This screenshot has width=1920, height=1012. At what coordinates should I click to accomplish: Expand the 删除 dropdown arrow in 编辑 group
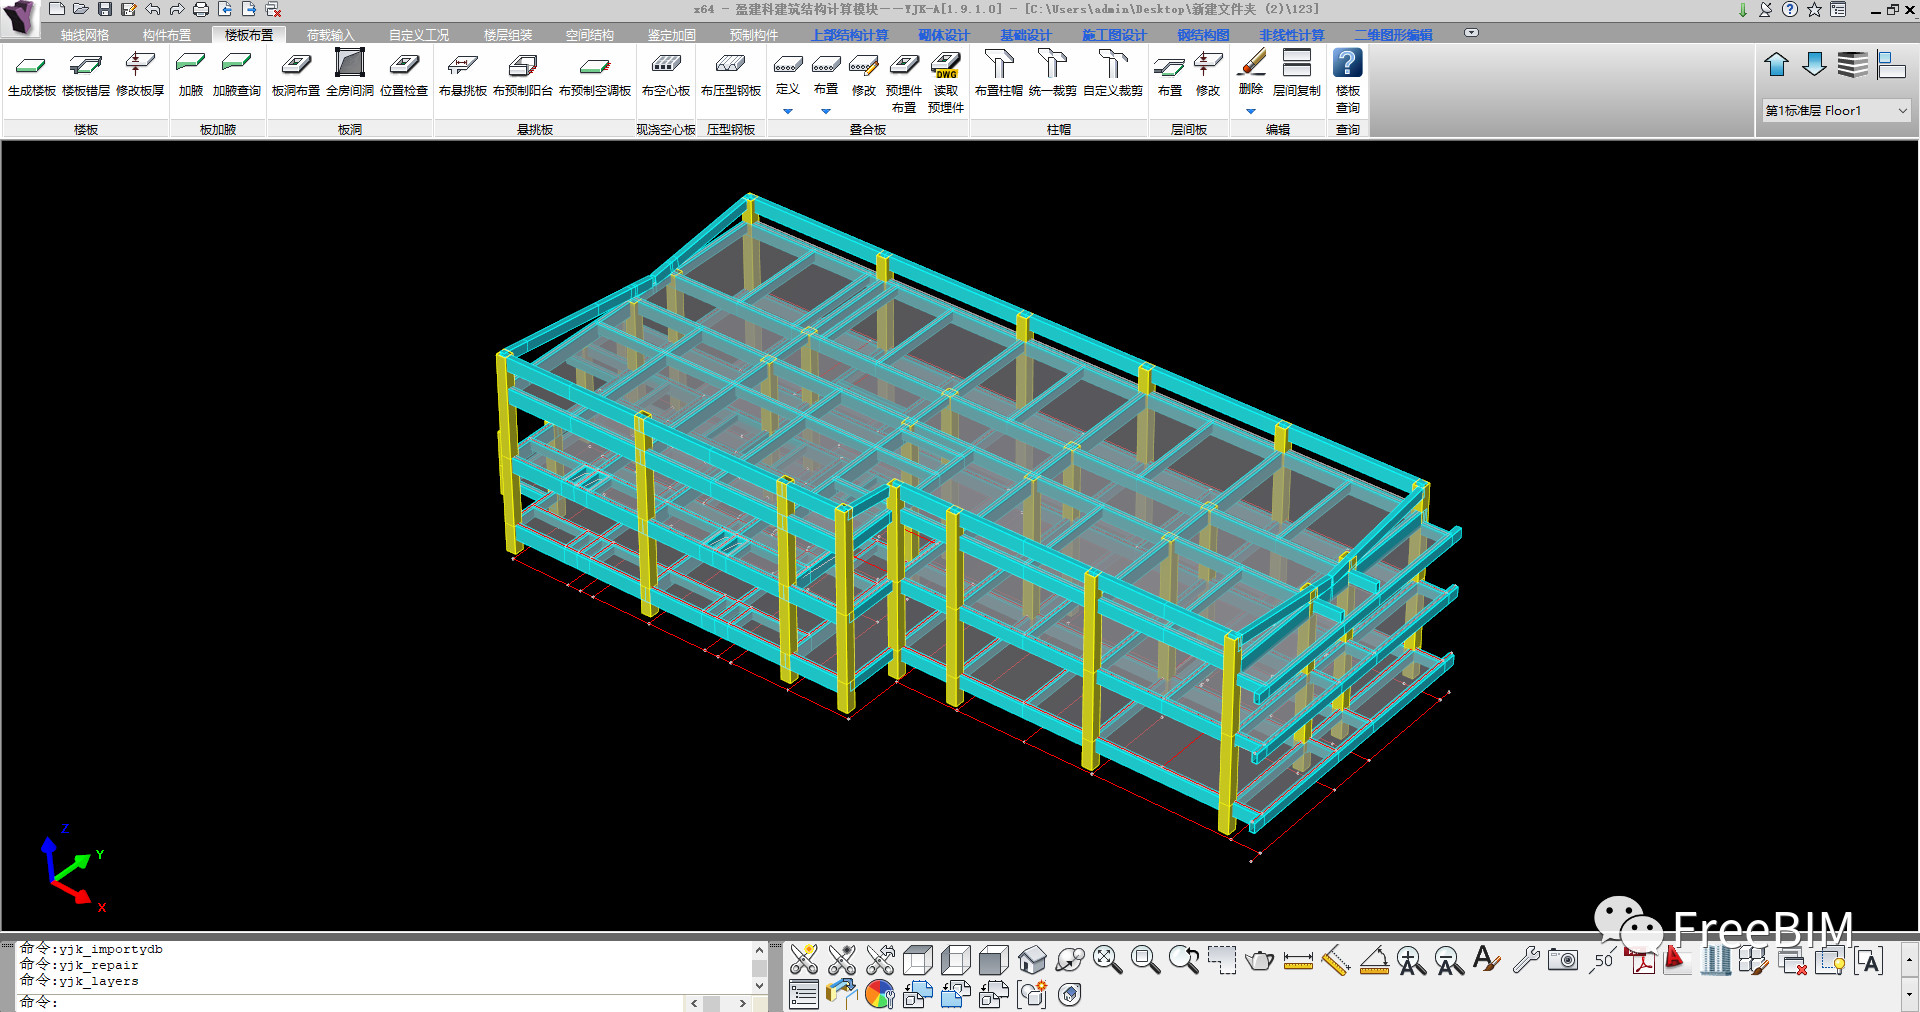(1251, 111)
